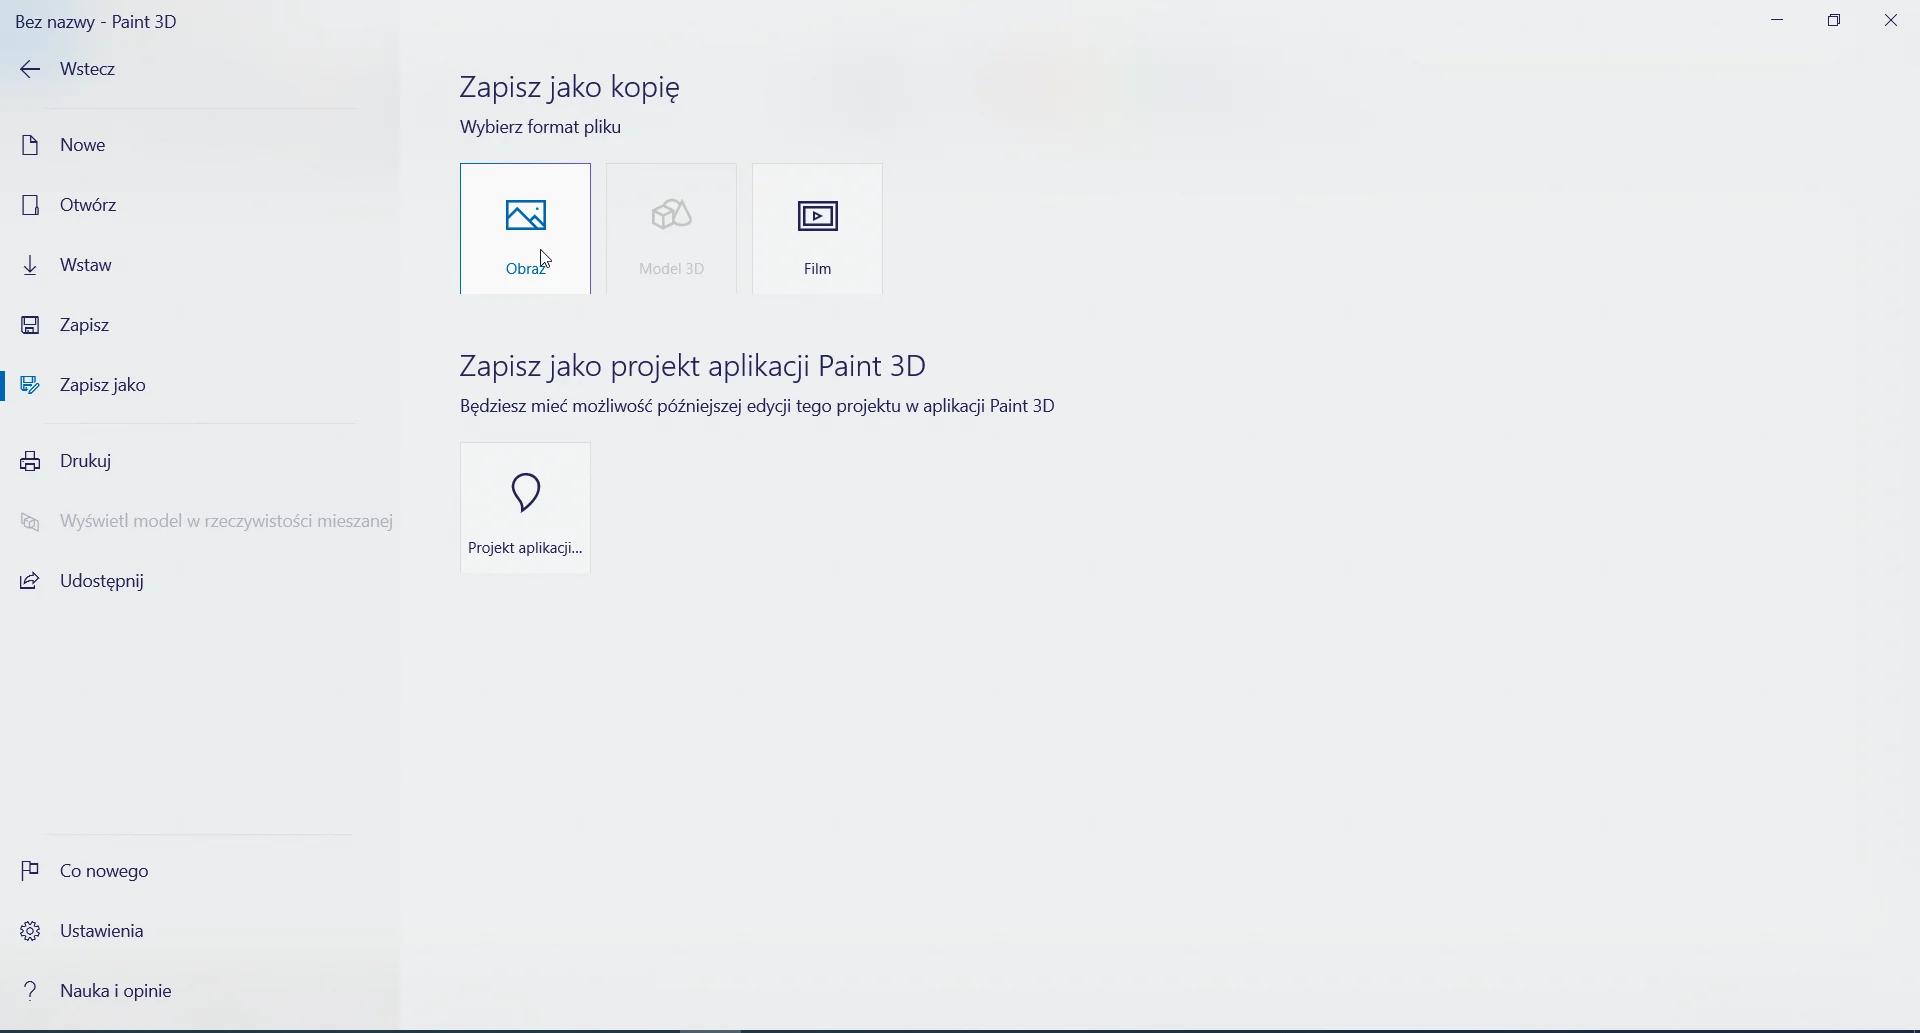1920x1033 pixels.
Task: Open Drukuj text entry in sidebar
Action: (x=86, y=461)
